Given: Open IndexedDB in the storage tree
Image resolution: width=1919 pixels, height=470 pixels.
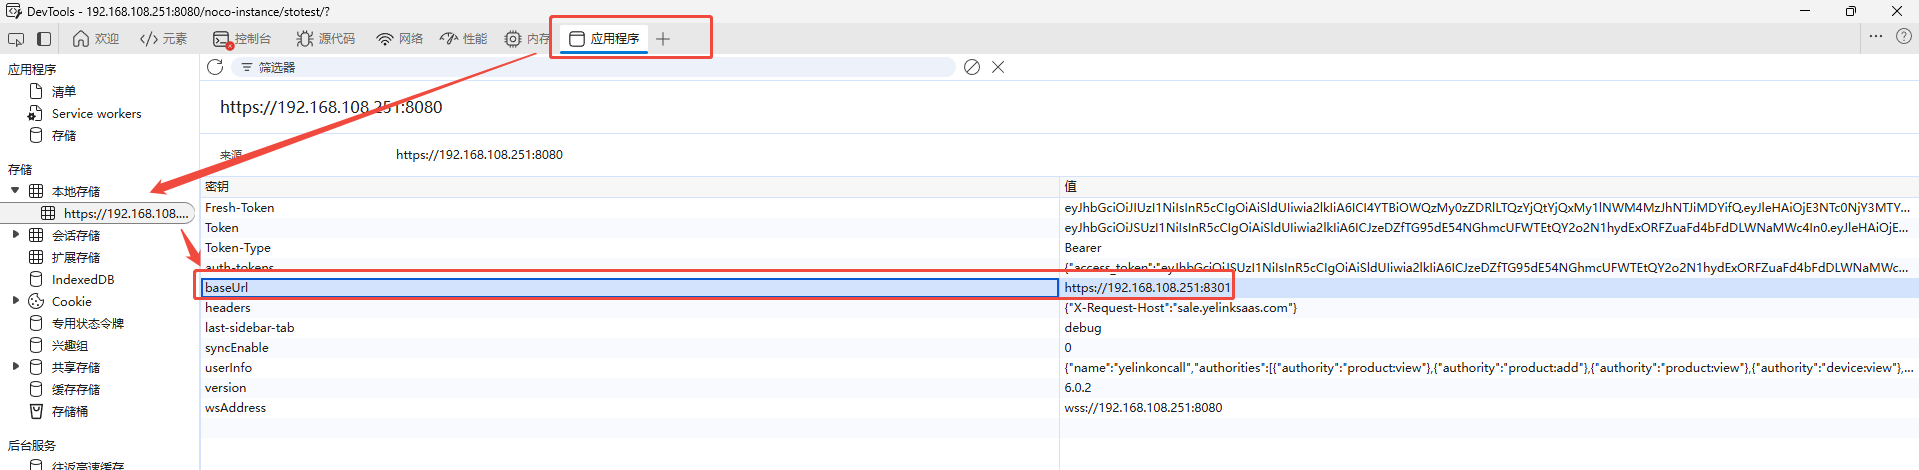Looking at the screenshot, I should click(x=83, y=279).
